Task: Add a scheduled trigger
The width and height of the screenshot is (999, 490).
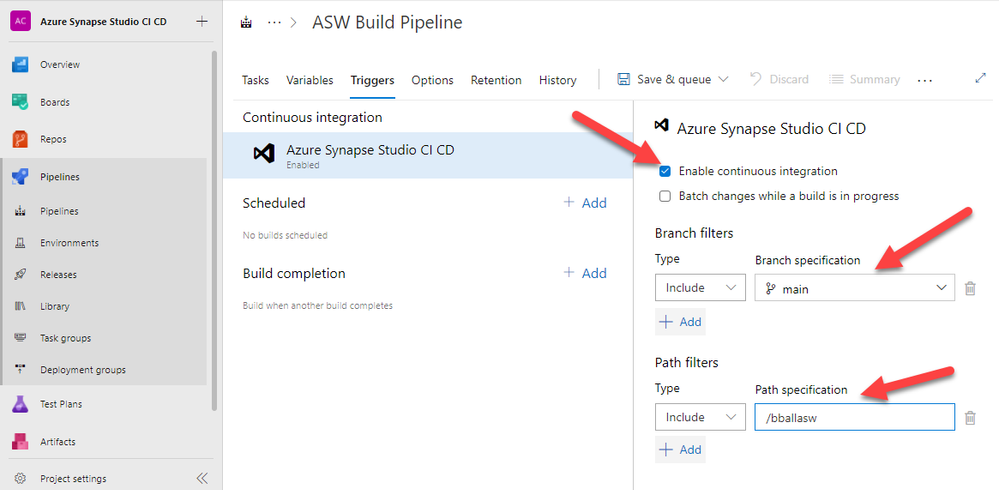Action: tap(585, 203)
